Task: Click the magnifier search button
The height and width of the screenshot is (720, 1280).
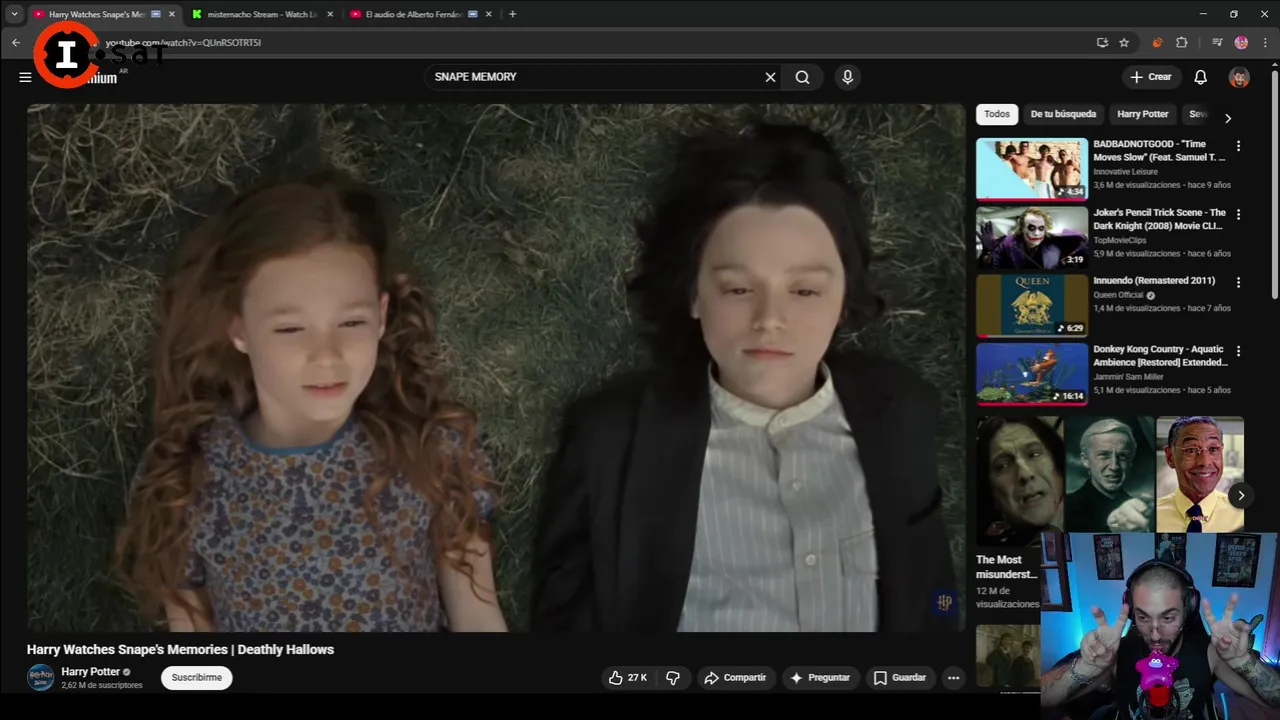Action: point(802,77)
